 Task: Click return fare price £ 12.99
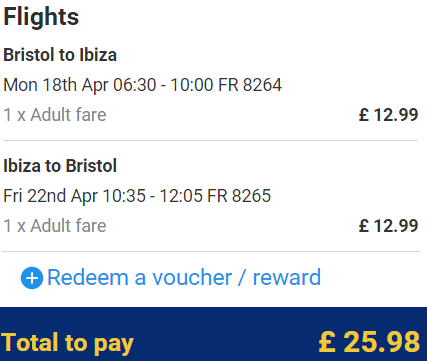pos(388,226)
